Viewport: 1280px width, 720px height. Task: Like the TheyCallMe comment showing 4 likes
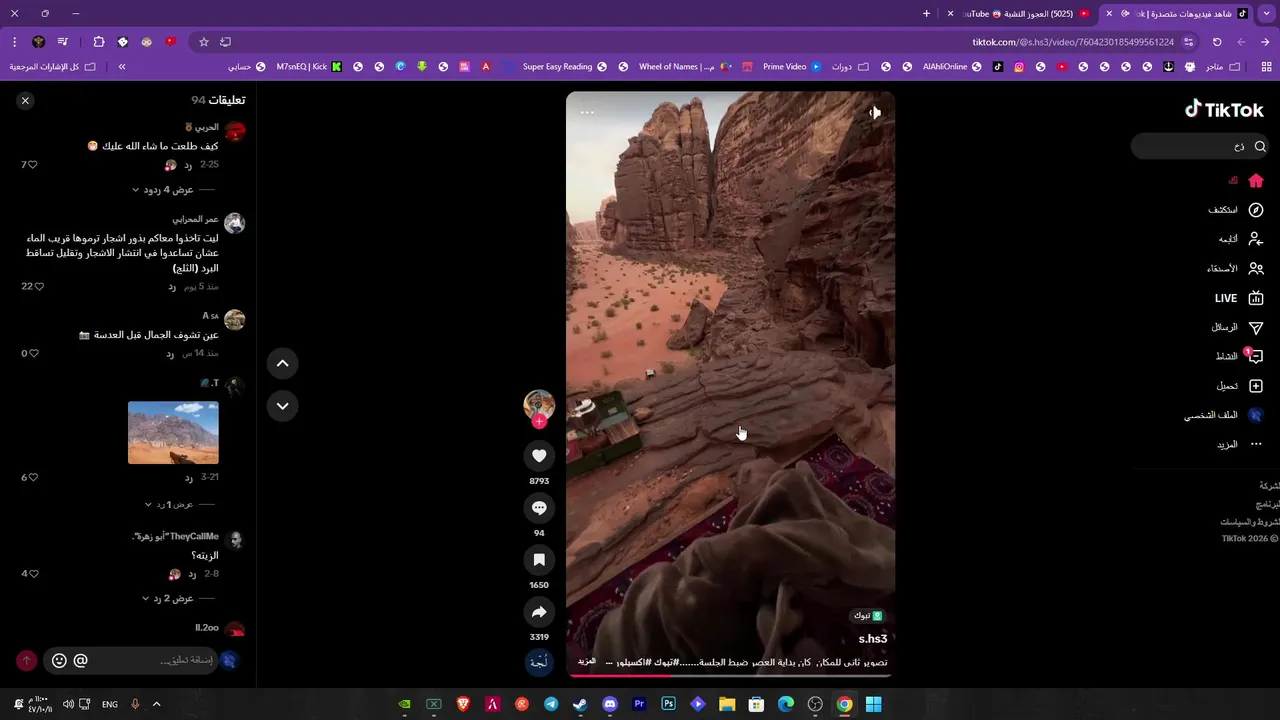[33, 574]
